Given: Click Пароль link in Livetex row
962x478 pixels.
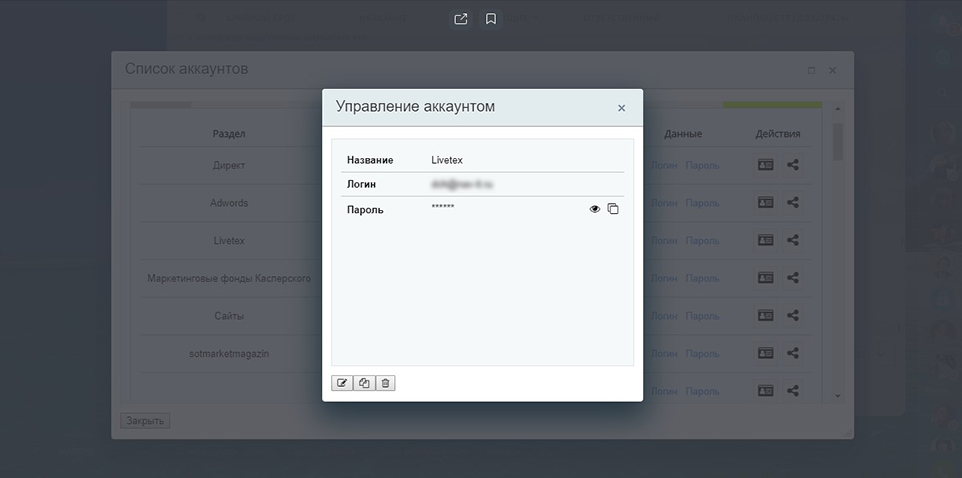Looking at the screenshot, I should [x=702, y=241].
